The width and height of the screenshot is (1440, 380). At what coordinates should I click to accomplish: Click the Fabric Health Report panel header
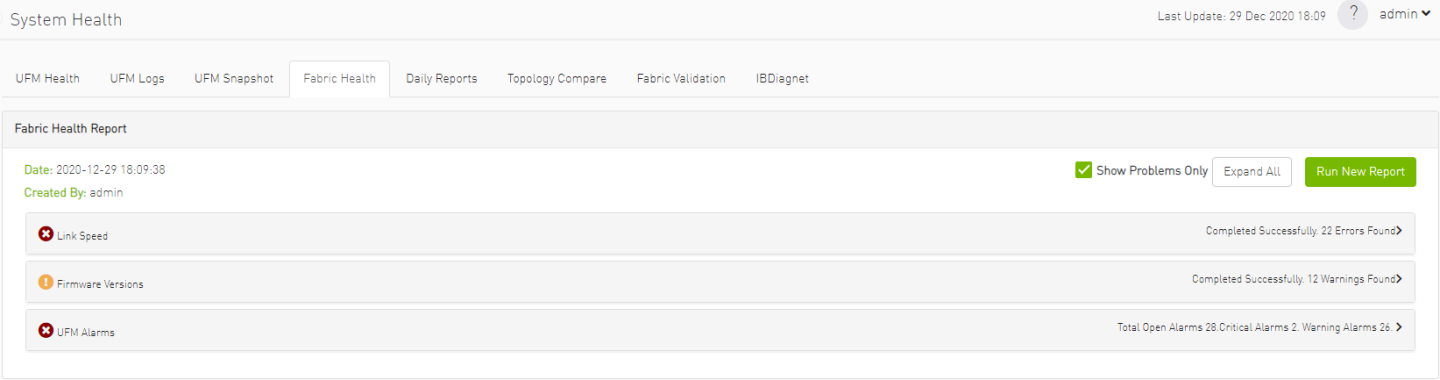720,129
